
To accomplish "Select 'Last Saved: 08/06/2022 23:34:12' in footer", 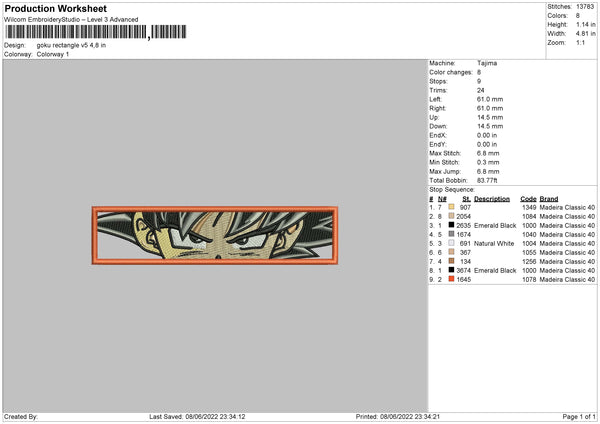I will pos(197,417).
